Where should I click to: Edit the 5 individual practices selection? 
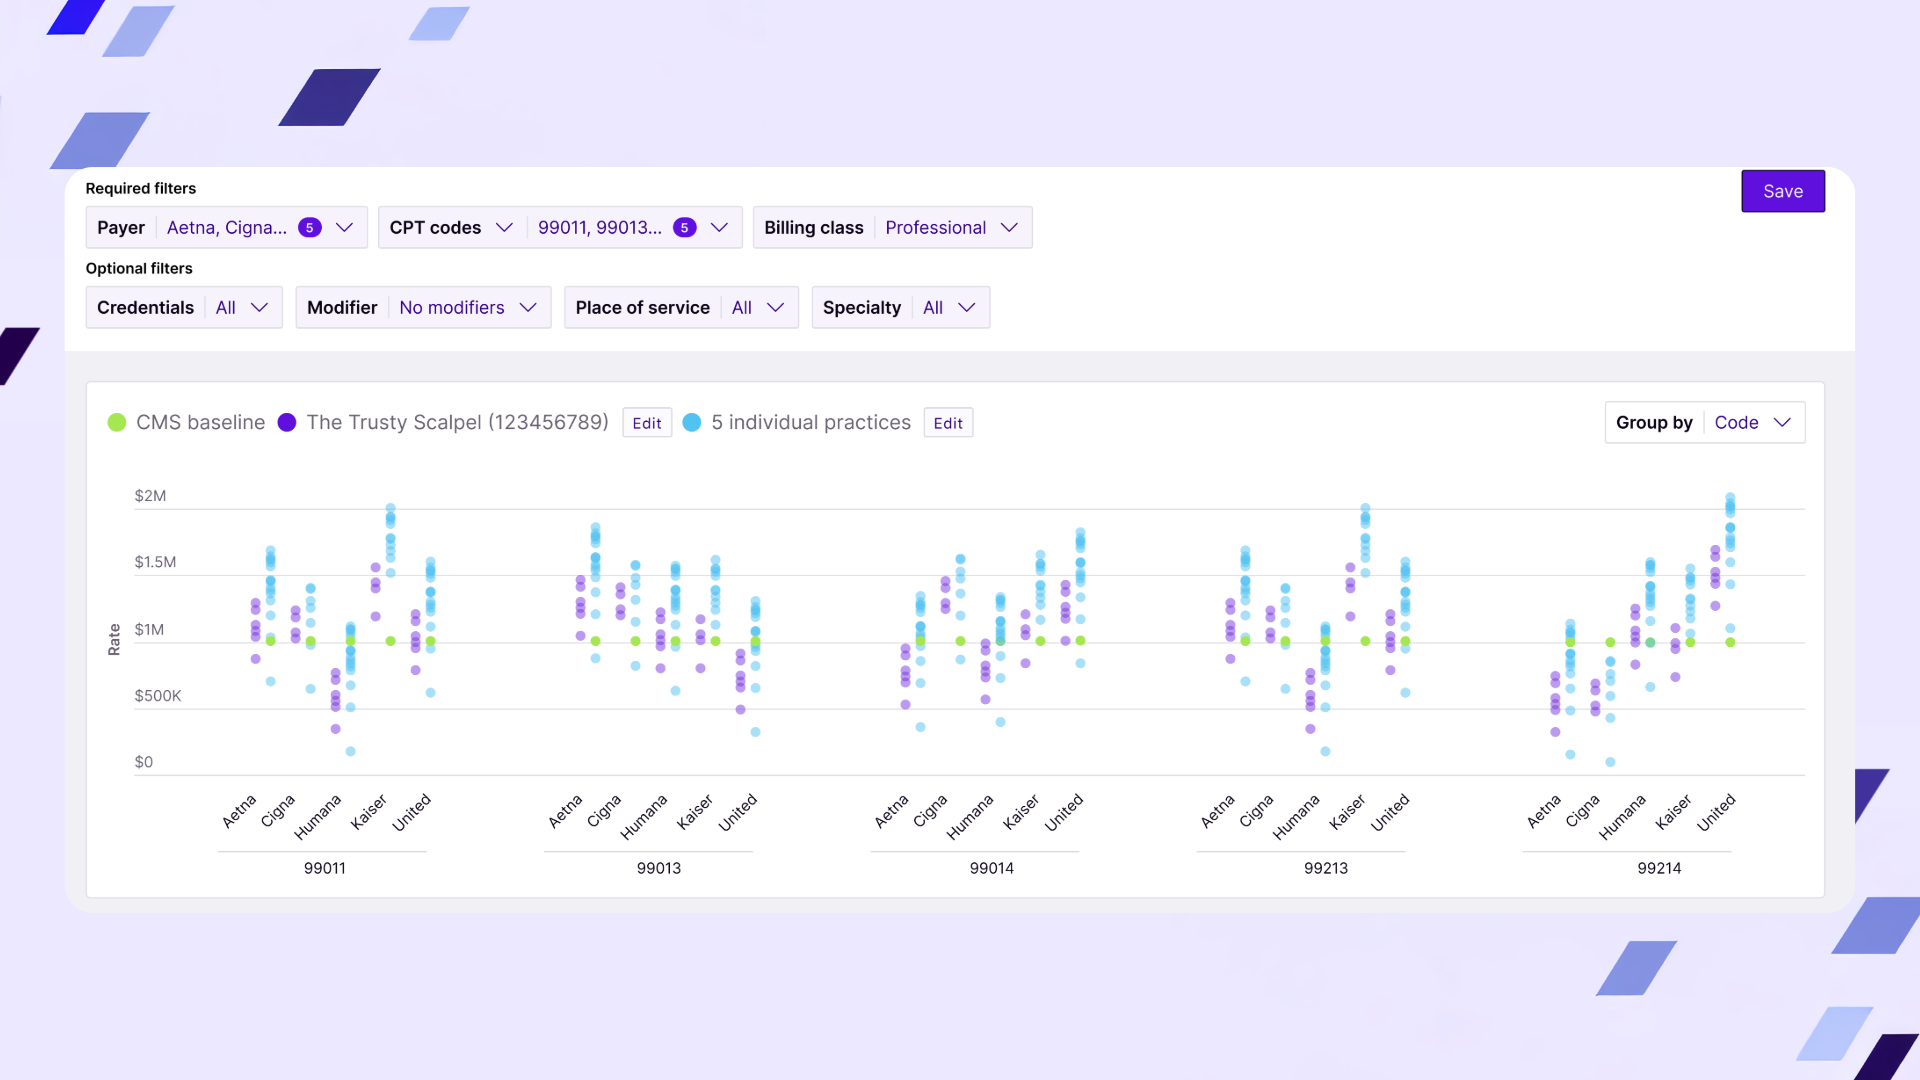click(x=947, y=422)
